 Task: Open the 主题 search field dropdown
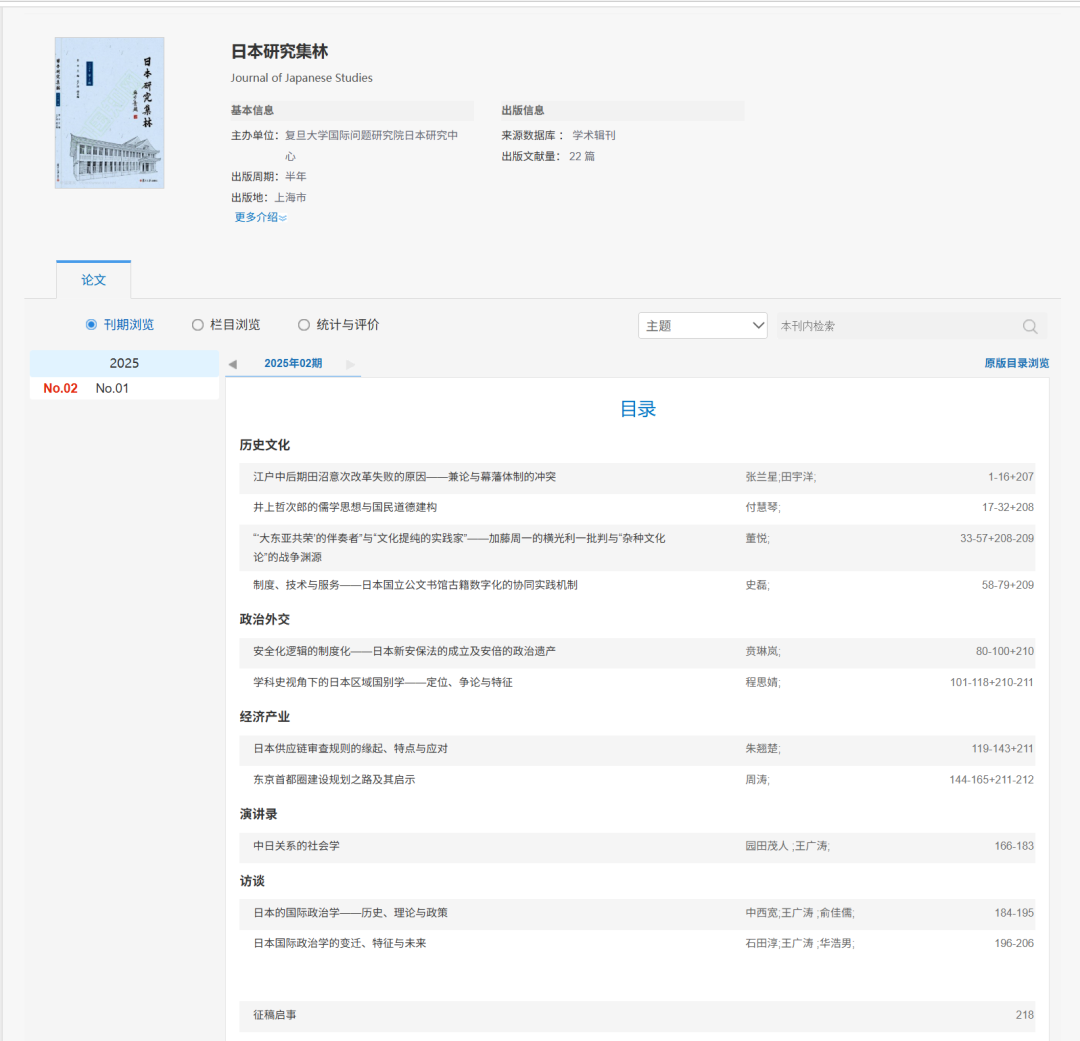click(703, 326)
